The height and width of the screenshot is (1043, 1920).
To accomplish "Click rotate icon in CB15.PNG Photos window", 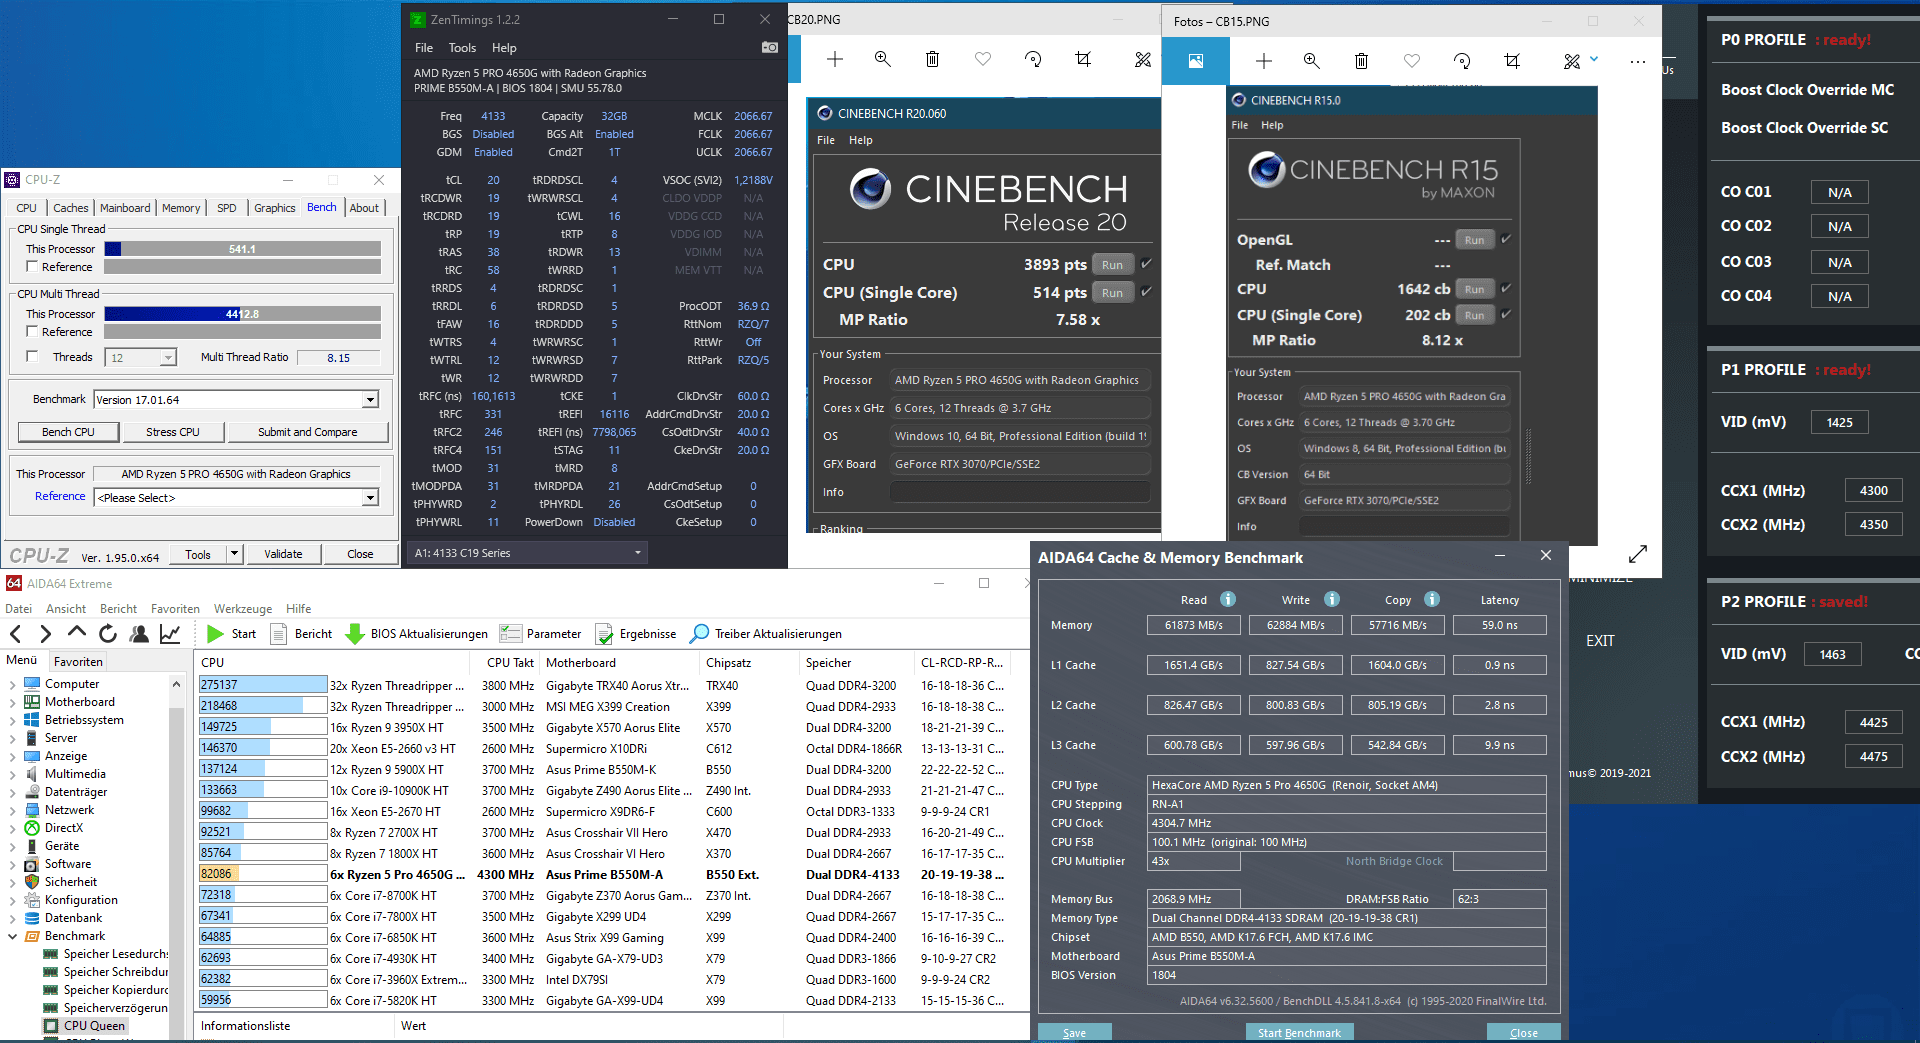I will tap(1462, 61).
